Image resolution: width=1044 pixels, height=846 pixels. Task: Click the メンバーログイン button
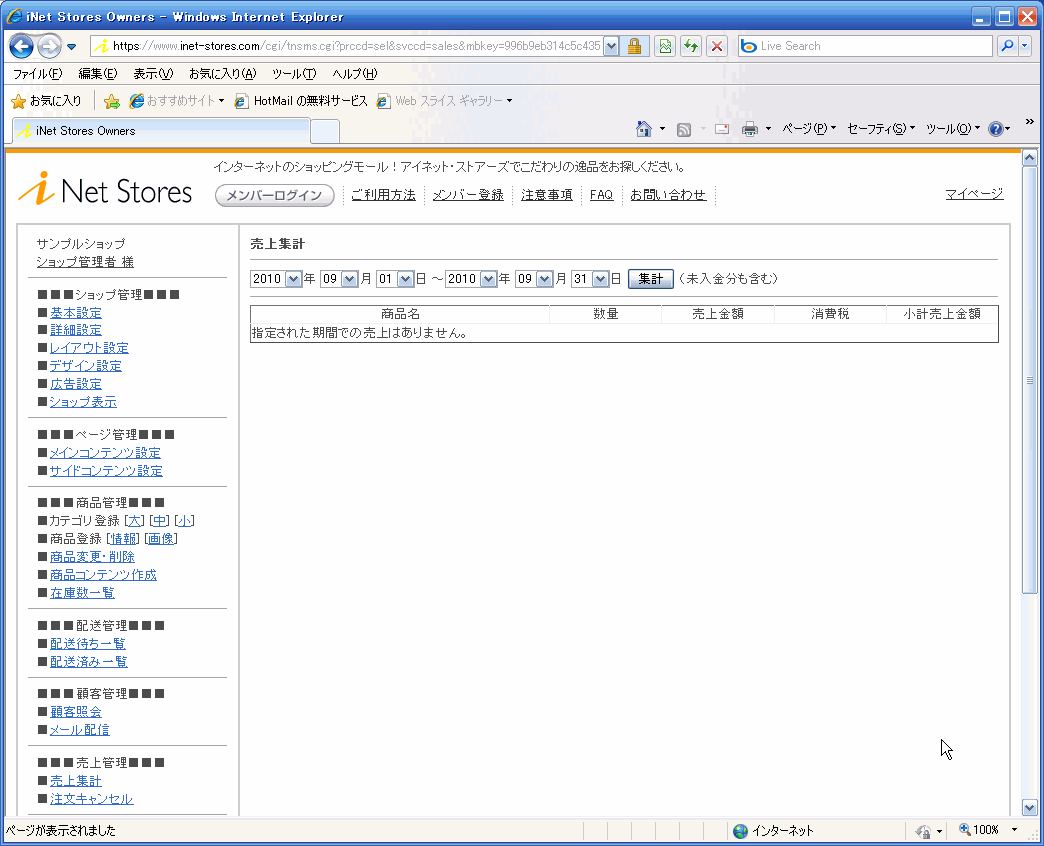click(275, 196)
